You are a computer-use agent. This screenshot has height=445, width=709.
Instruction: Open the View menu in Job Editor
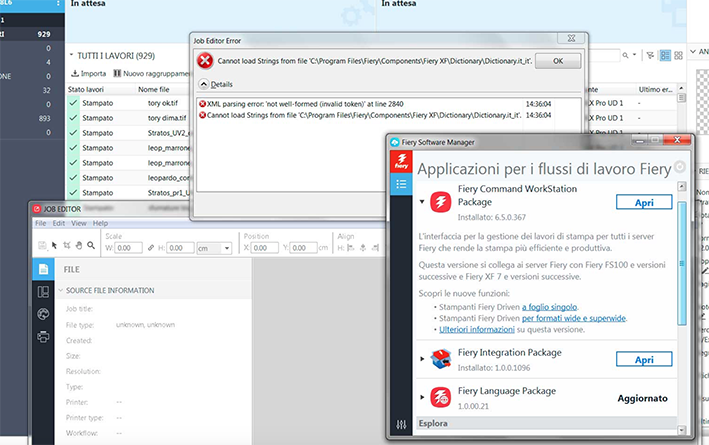click(x=79, y=223)
